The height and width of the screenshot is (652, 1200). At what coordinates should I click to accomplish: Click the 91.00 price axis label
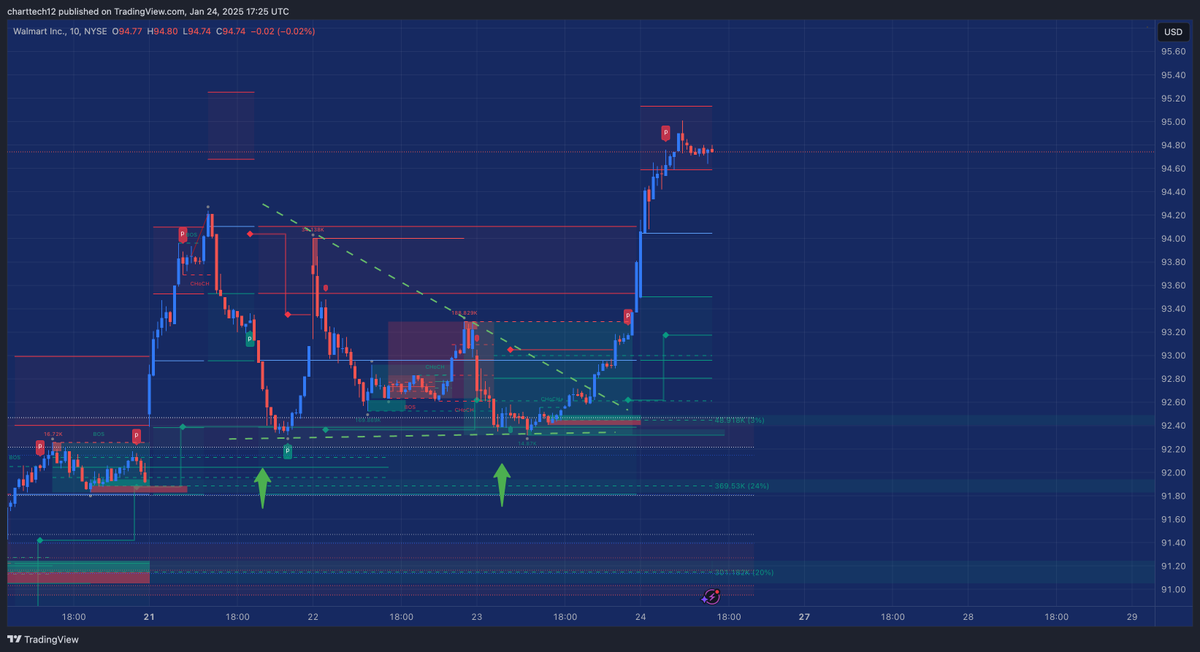tap(1173, 589)
